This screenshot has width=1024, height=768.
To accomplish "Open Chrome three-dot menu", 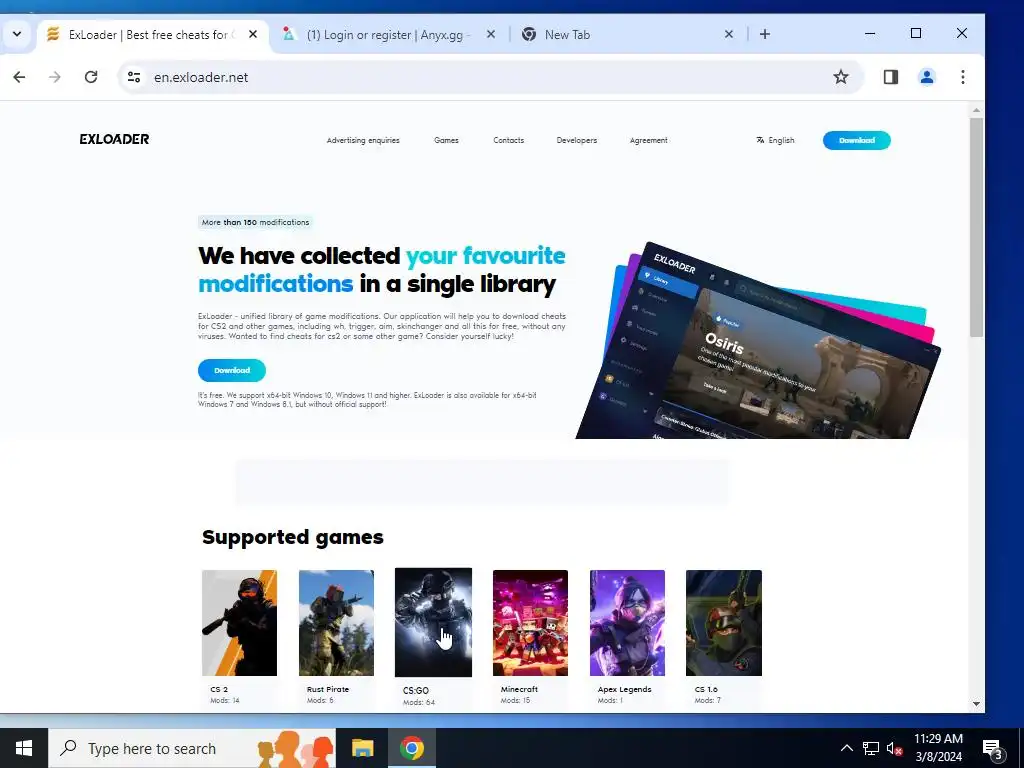I will 963,77.
